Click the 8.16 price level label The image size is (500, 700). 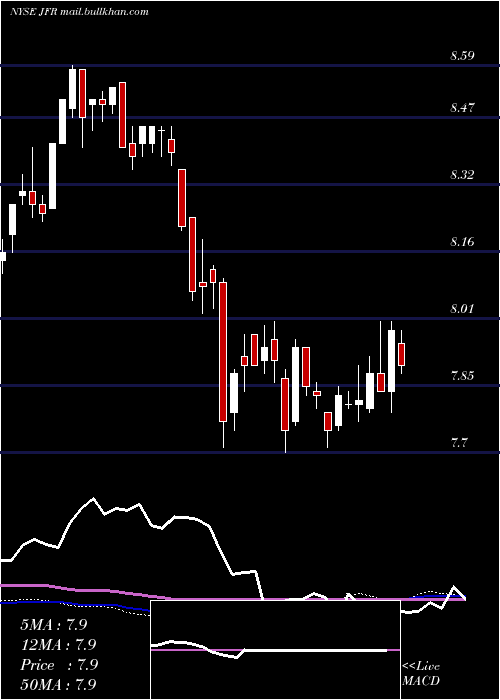click(462, 242)
